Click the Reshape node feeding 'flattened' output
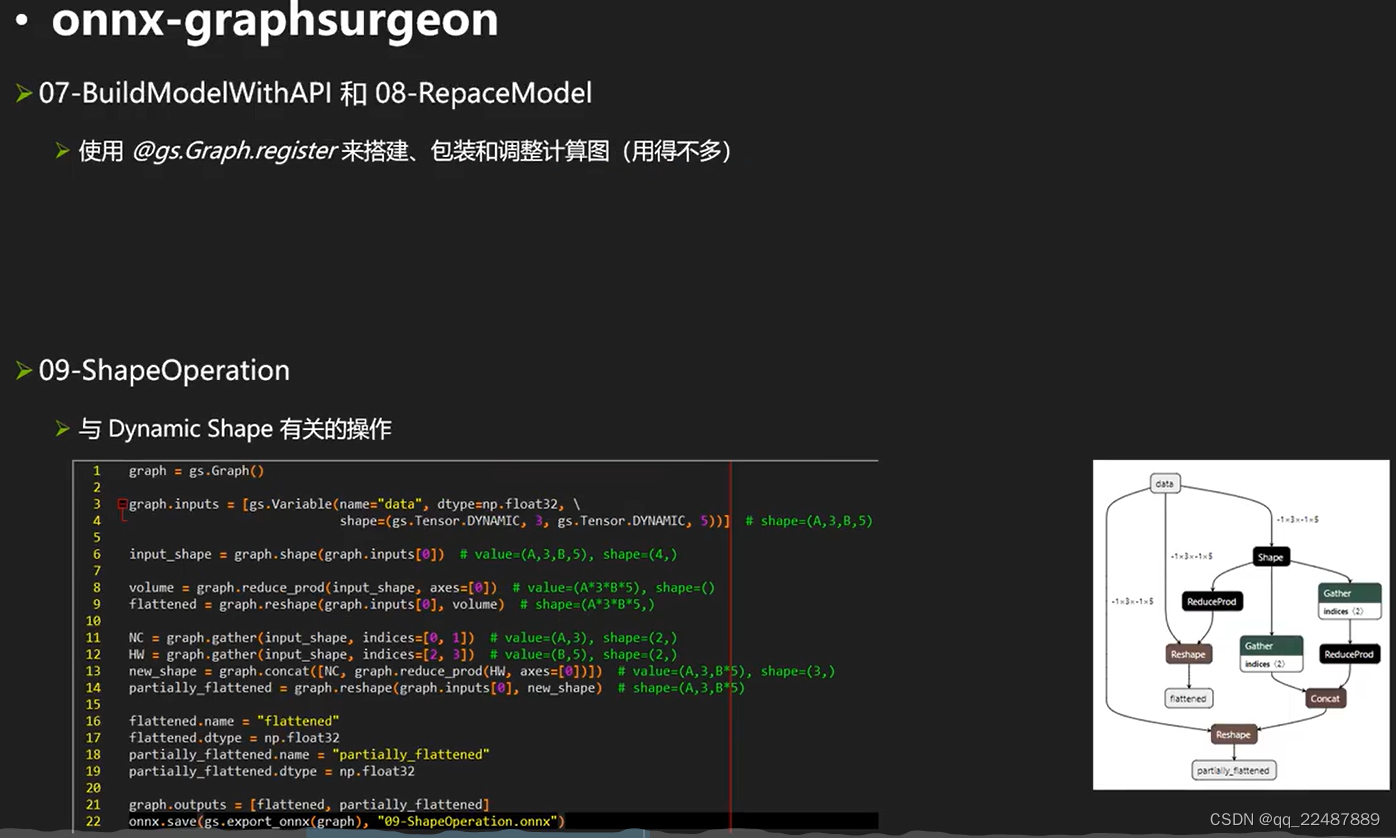This screenshot has width=1396, height=838. (1189, 654)
